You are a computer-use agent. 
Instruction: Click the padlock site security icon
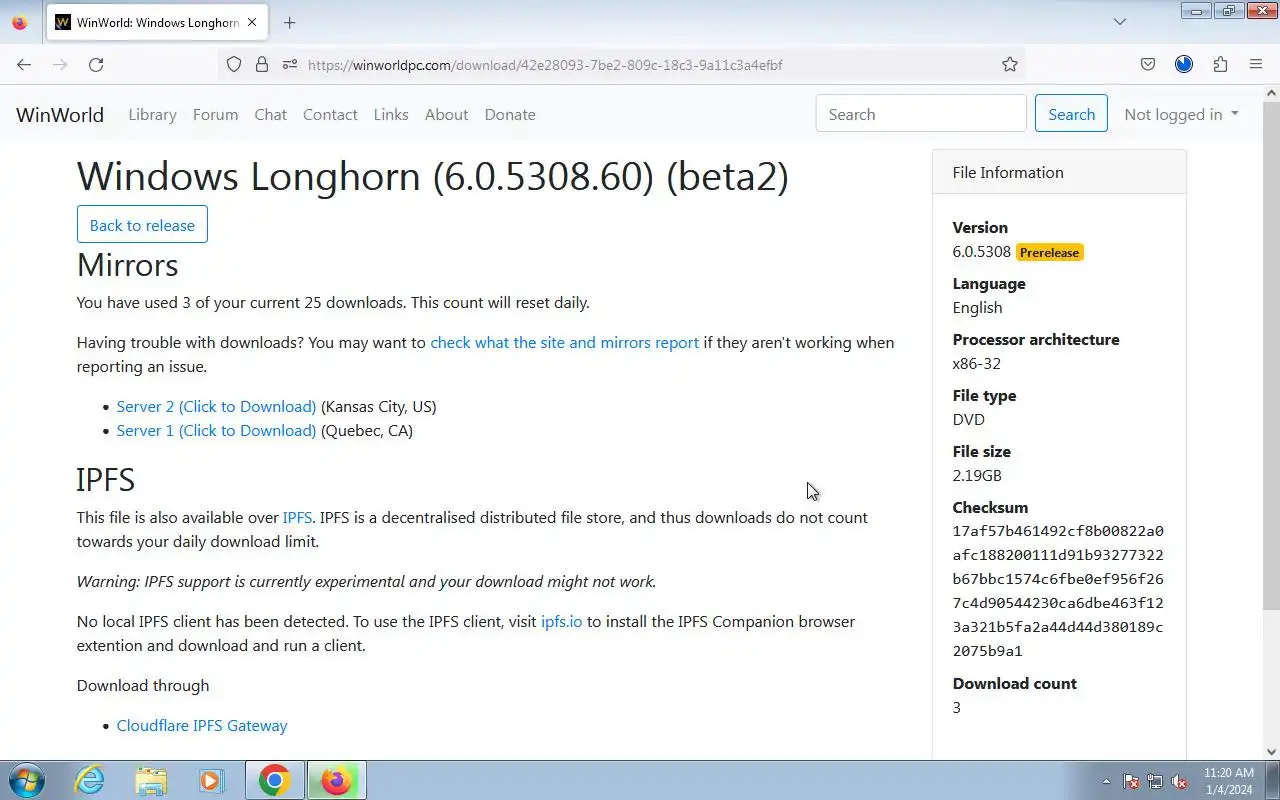coord(262,64)
